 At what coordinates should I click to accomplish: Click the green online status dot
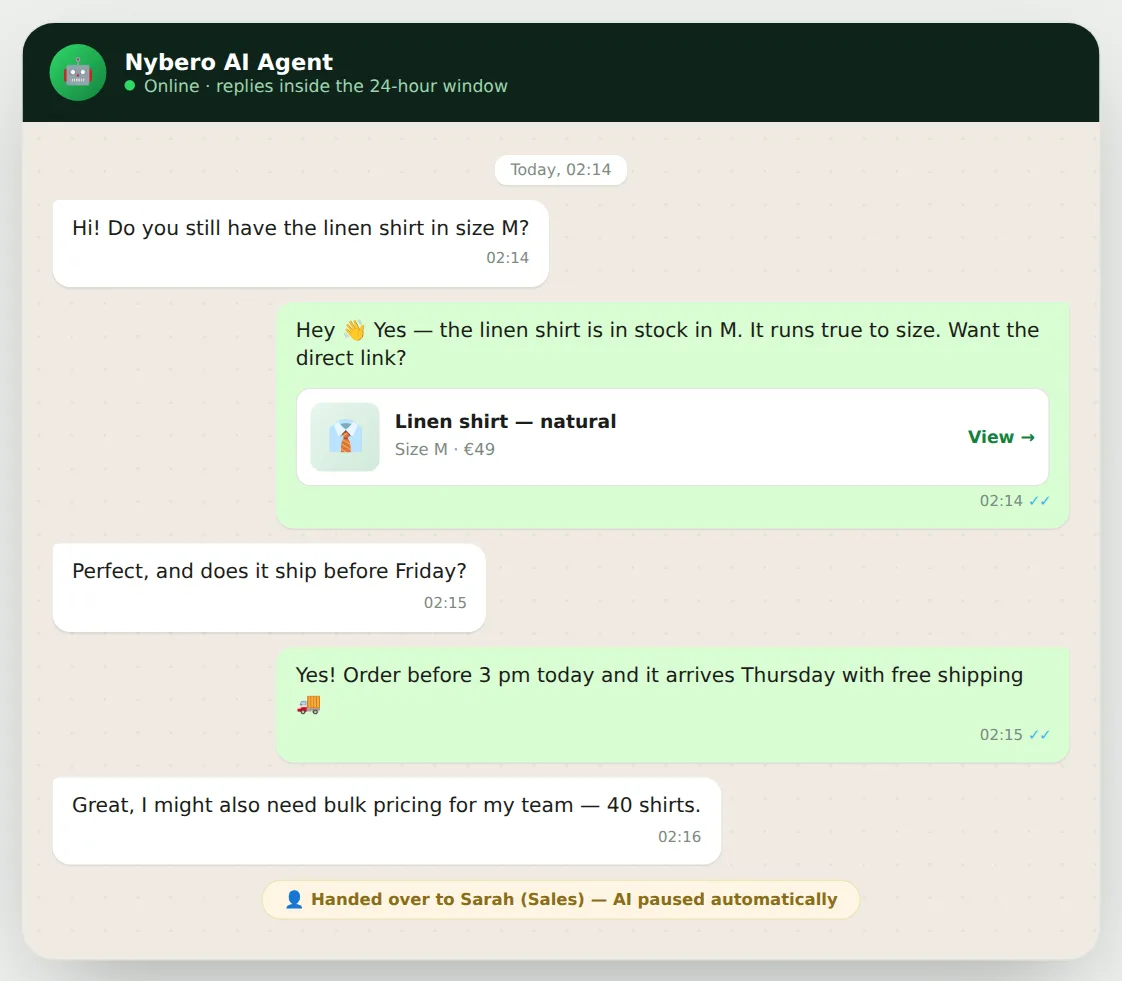(130, 86)
